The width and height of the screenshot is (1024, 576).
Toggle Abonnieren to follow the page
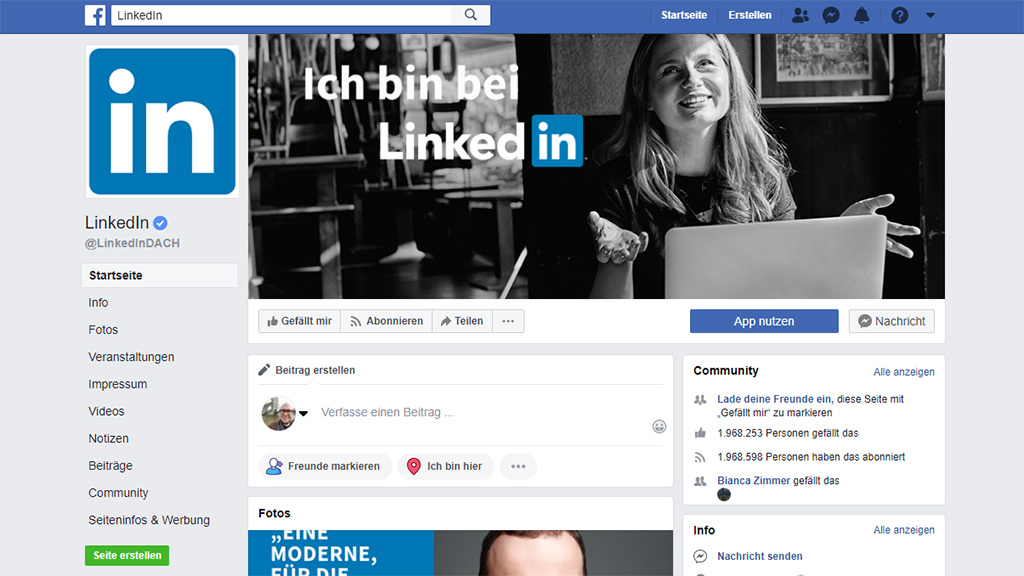[x=386, y=321]
